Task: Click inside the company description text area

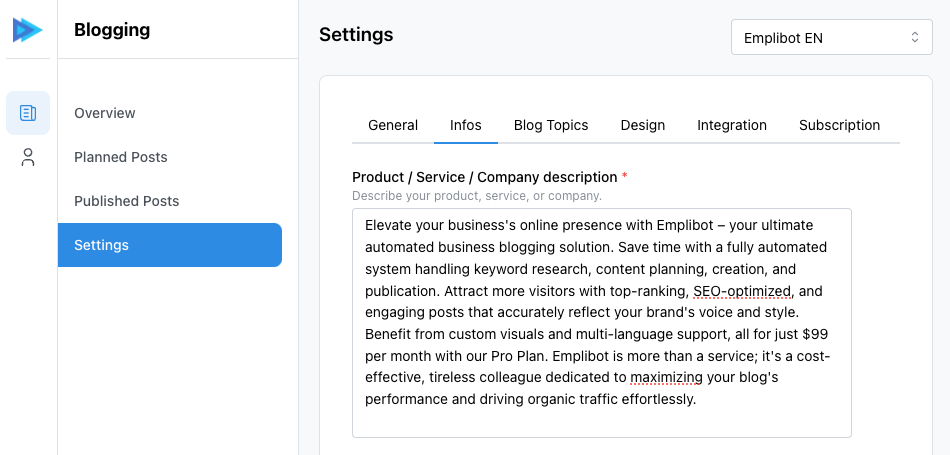Action: [x=602, y=323]
